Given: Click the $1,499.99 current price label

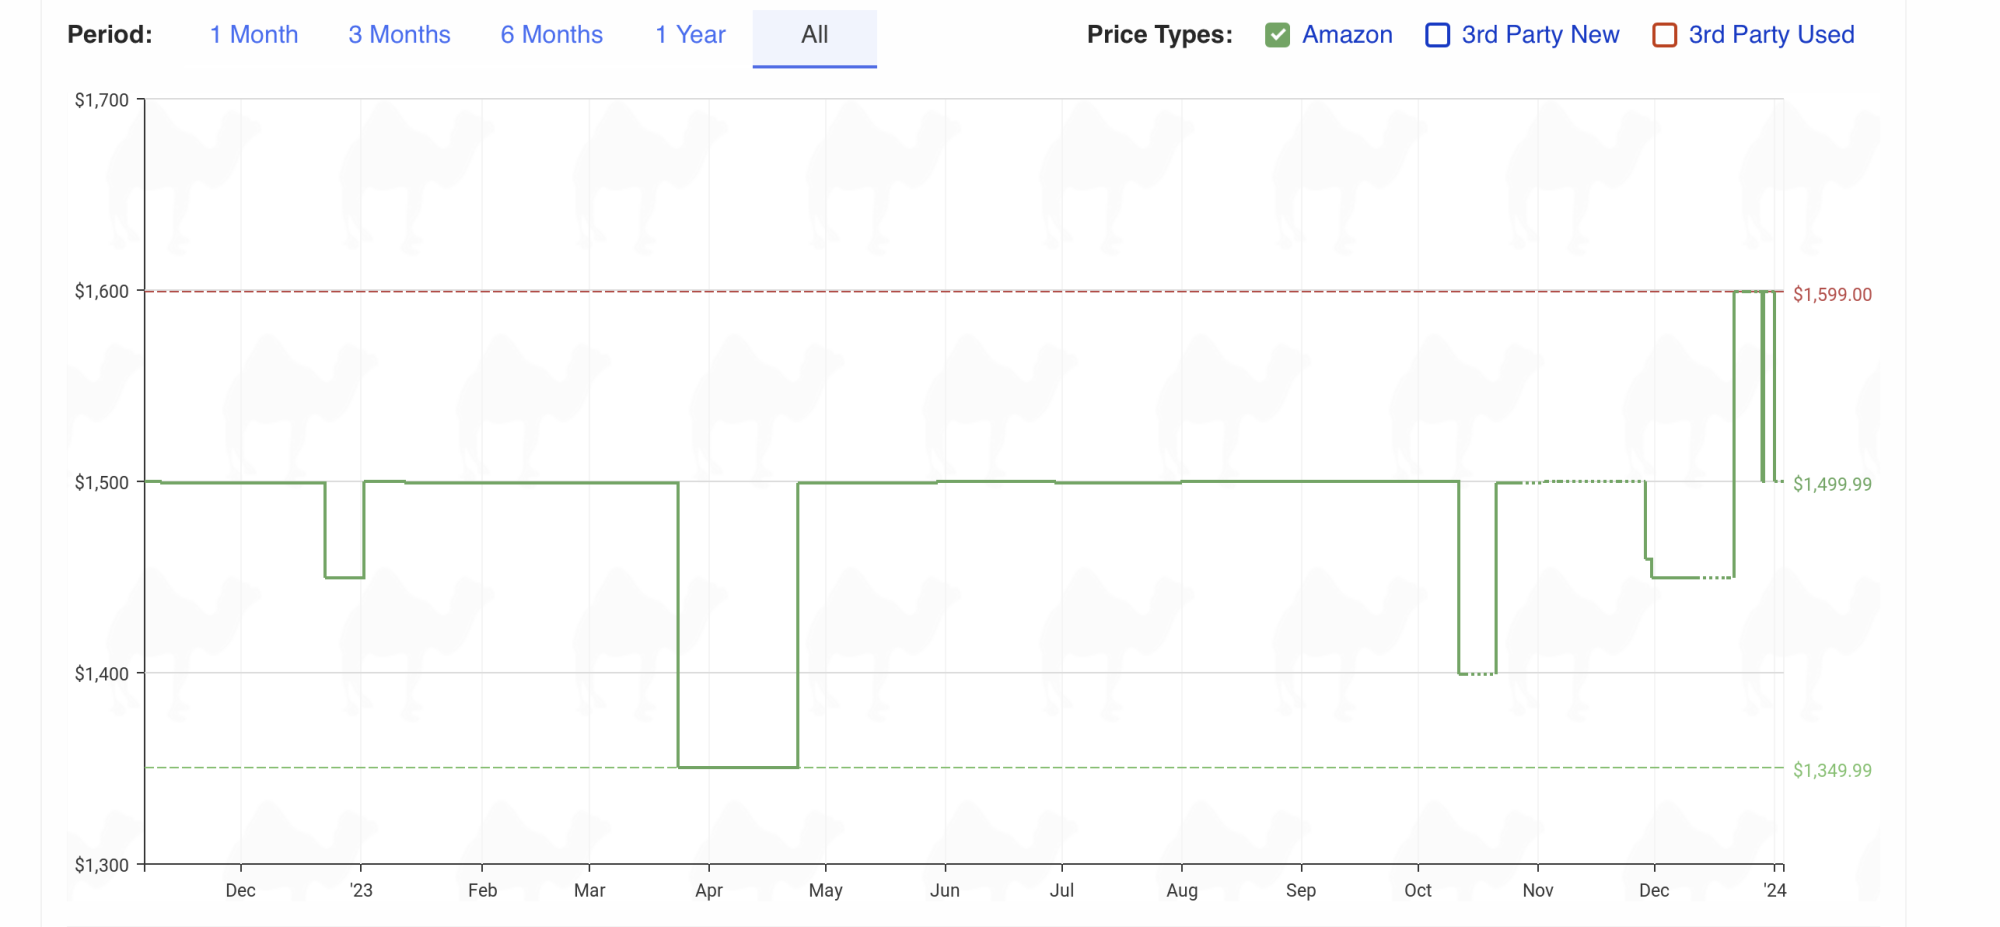Looking at the screenshot, I should click(x=1832, y=485).
